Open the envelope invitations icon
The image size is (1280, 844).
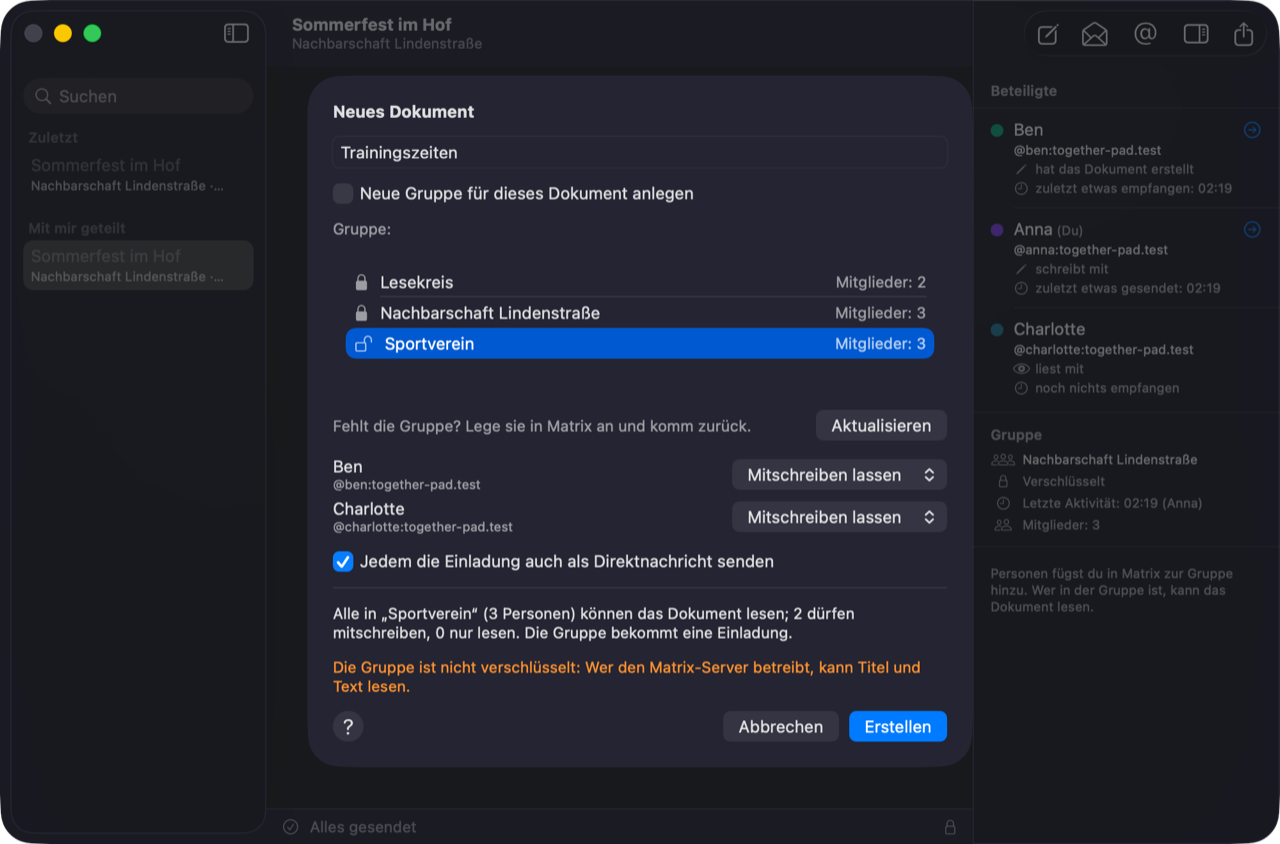click(1095, 34)
